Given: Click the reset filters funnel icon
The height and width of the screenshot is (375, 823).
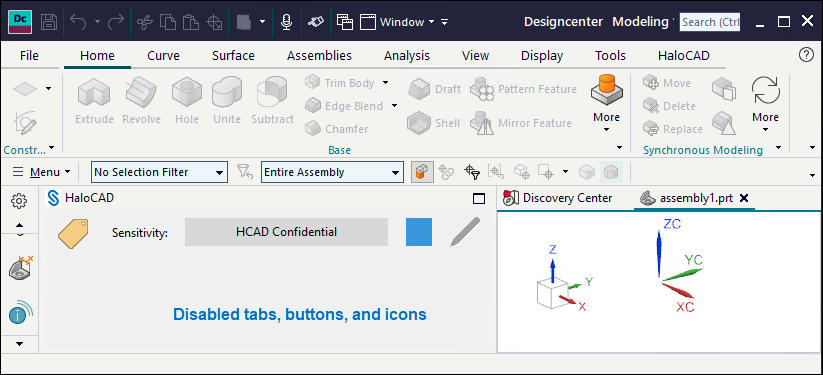Looking at the screenshot, I should coord(245,172).
